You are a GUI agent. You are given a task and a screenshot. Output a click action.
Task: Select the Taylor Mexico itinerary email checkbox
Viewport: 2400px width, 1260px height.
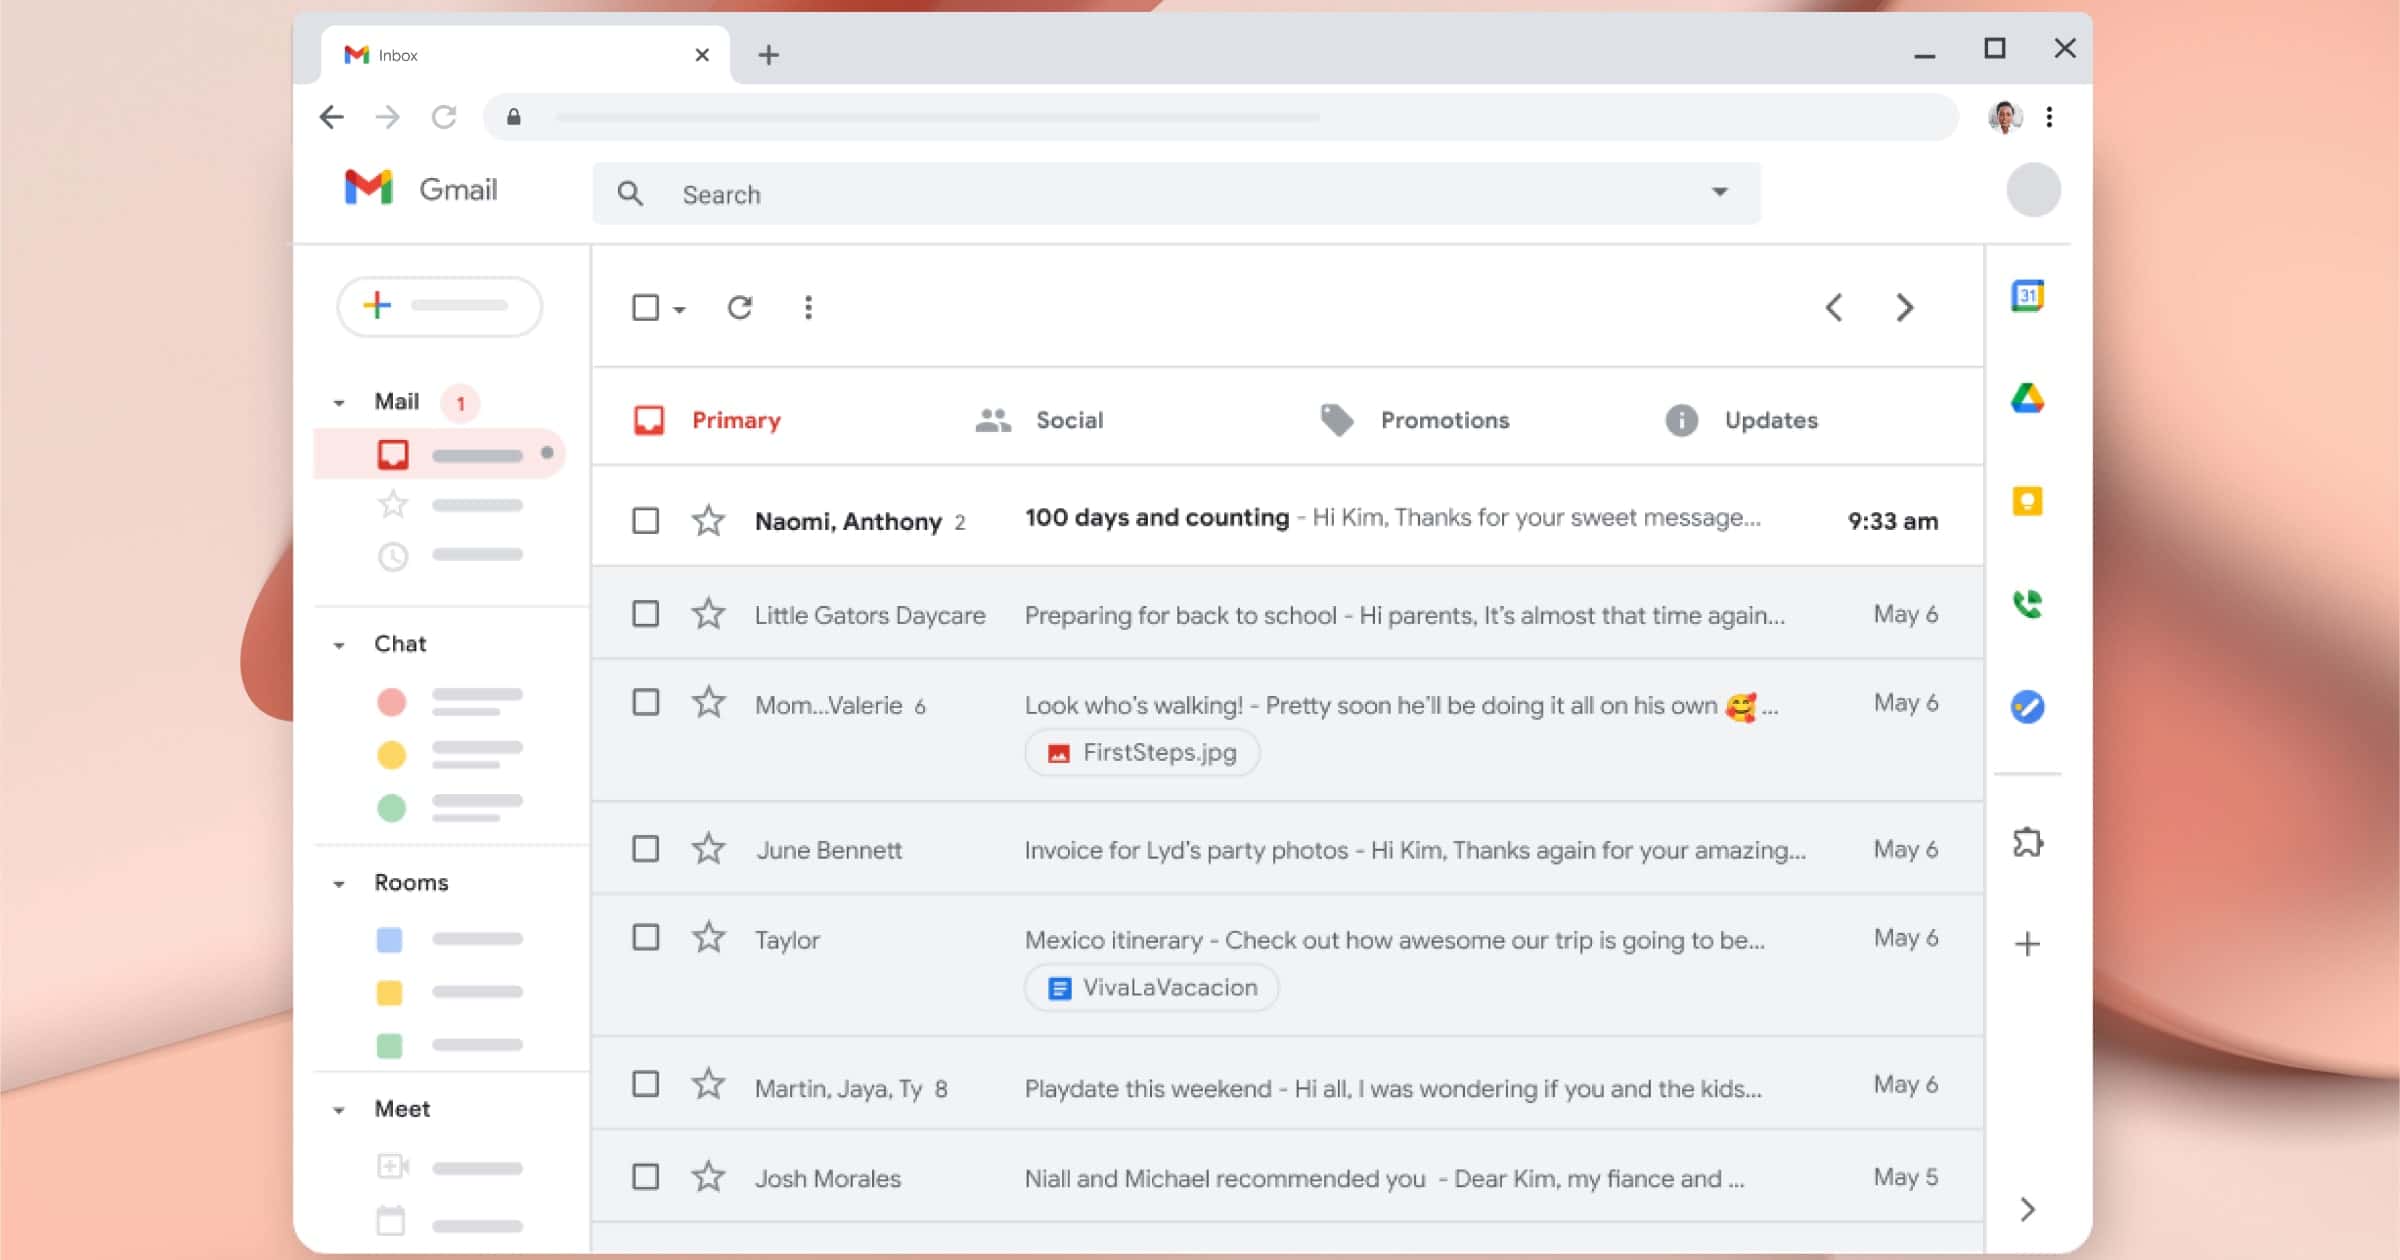coord(646,938)
